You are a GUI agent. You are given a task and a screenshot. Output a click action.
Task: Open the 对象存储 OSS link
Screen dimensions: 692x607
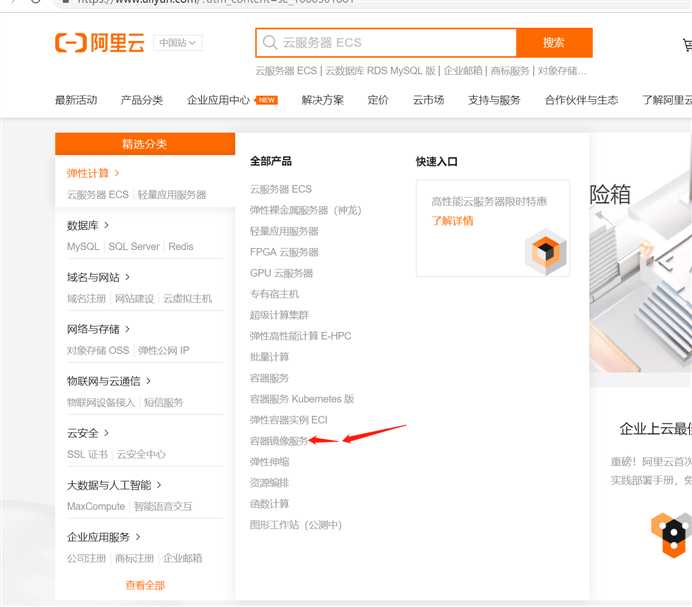pos(98,351)
